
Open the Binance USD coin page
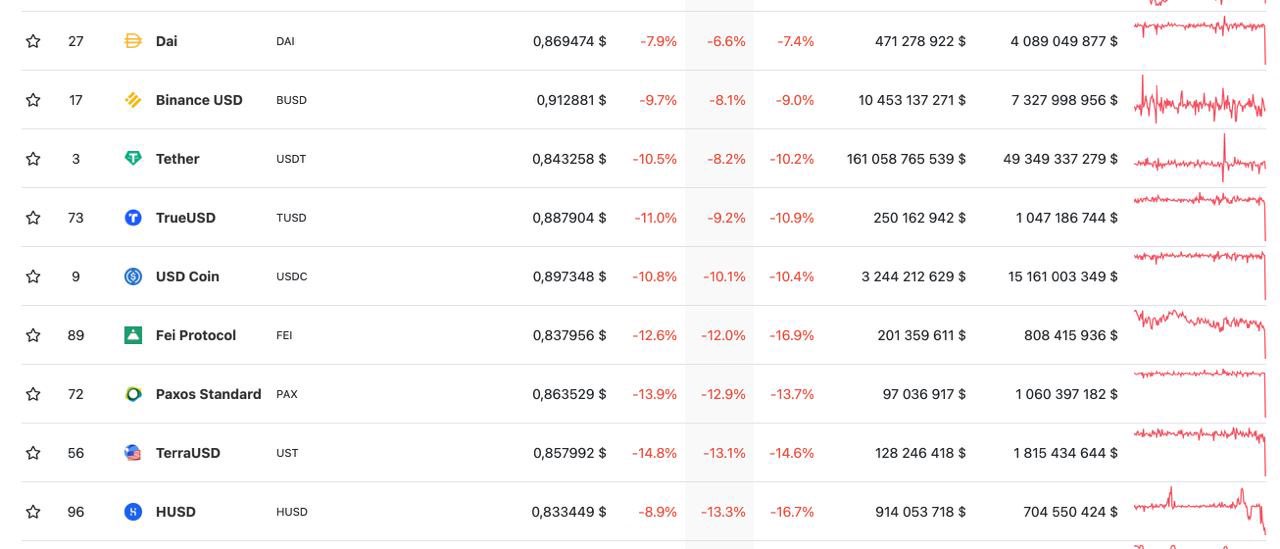click(x=199, y=100)
